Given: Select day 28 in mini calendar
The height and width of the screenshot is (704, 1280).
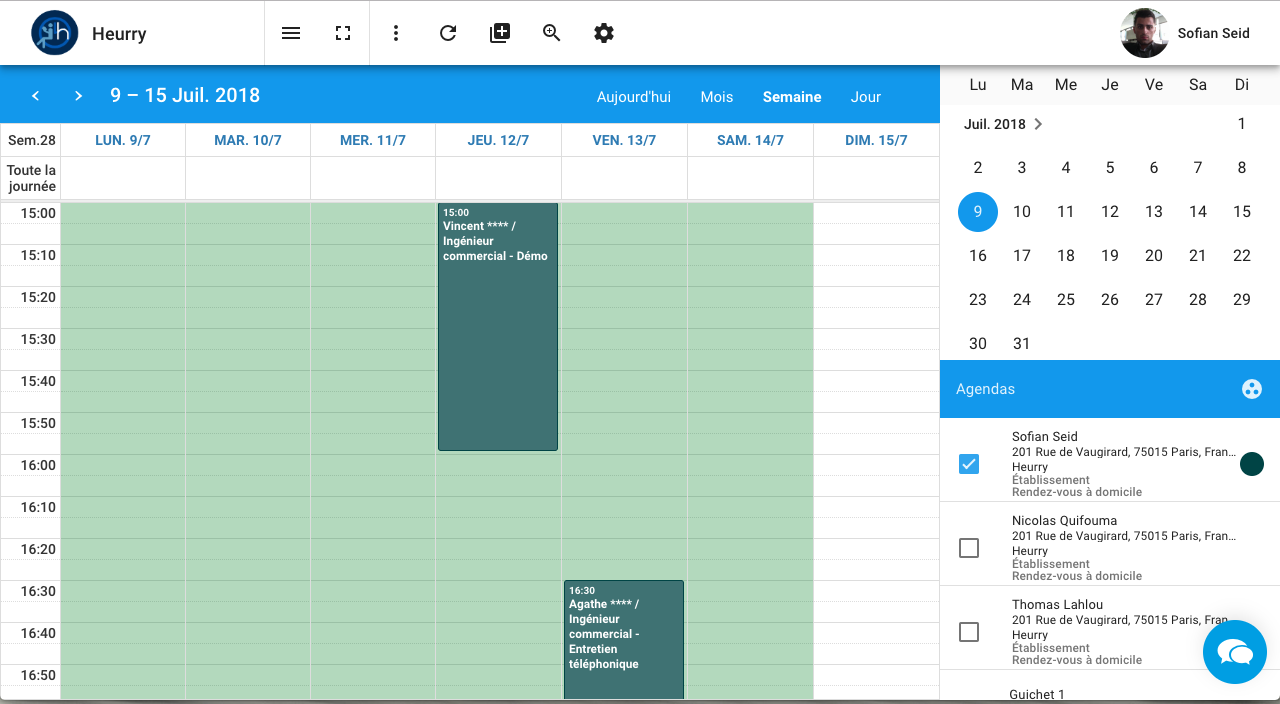Looking at the screenshot, I should pyautogui.click(x=1198, y=300).
